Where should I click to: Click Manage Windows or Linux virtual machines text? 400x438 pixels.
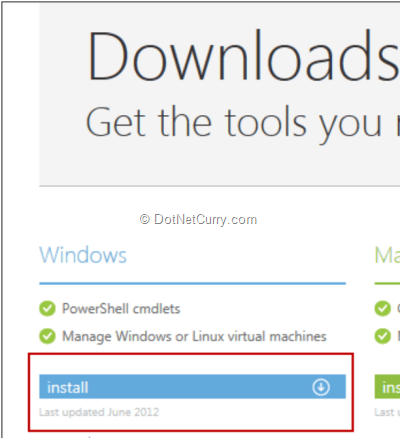click(194, 336)
